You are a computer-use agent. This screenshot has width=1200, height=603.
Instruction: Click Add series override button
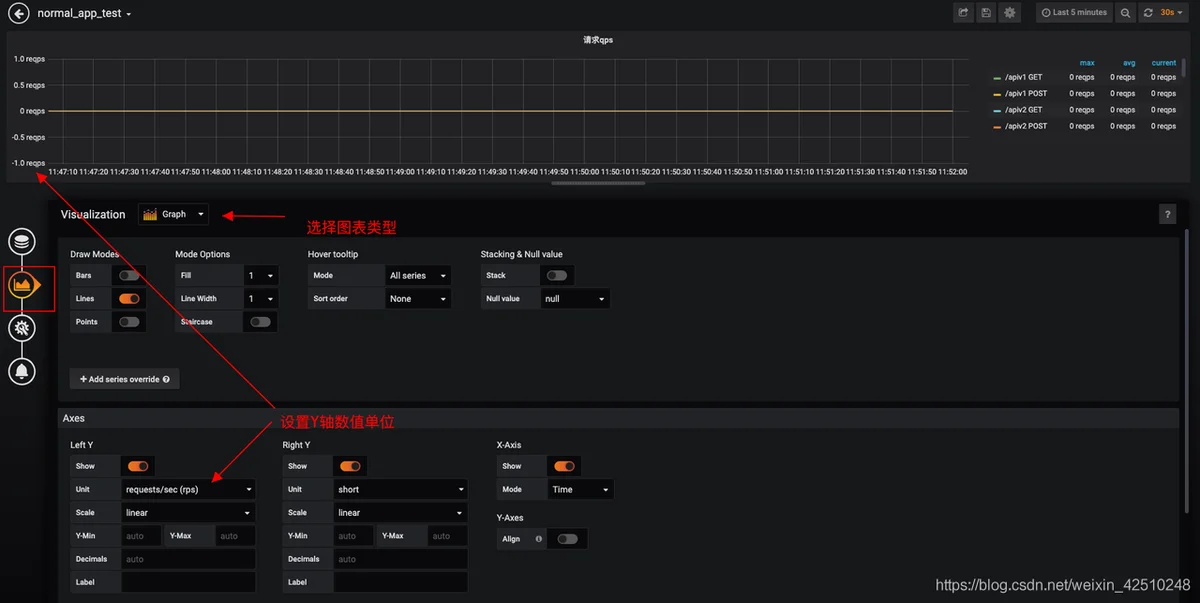[x=124, y=379]
